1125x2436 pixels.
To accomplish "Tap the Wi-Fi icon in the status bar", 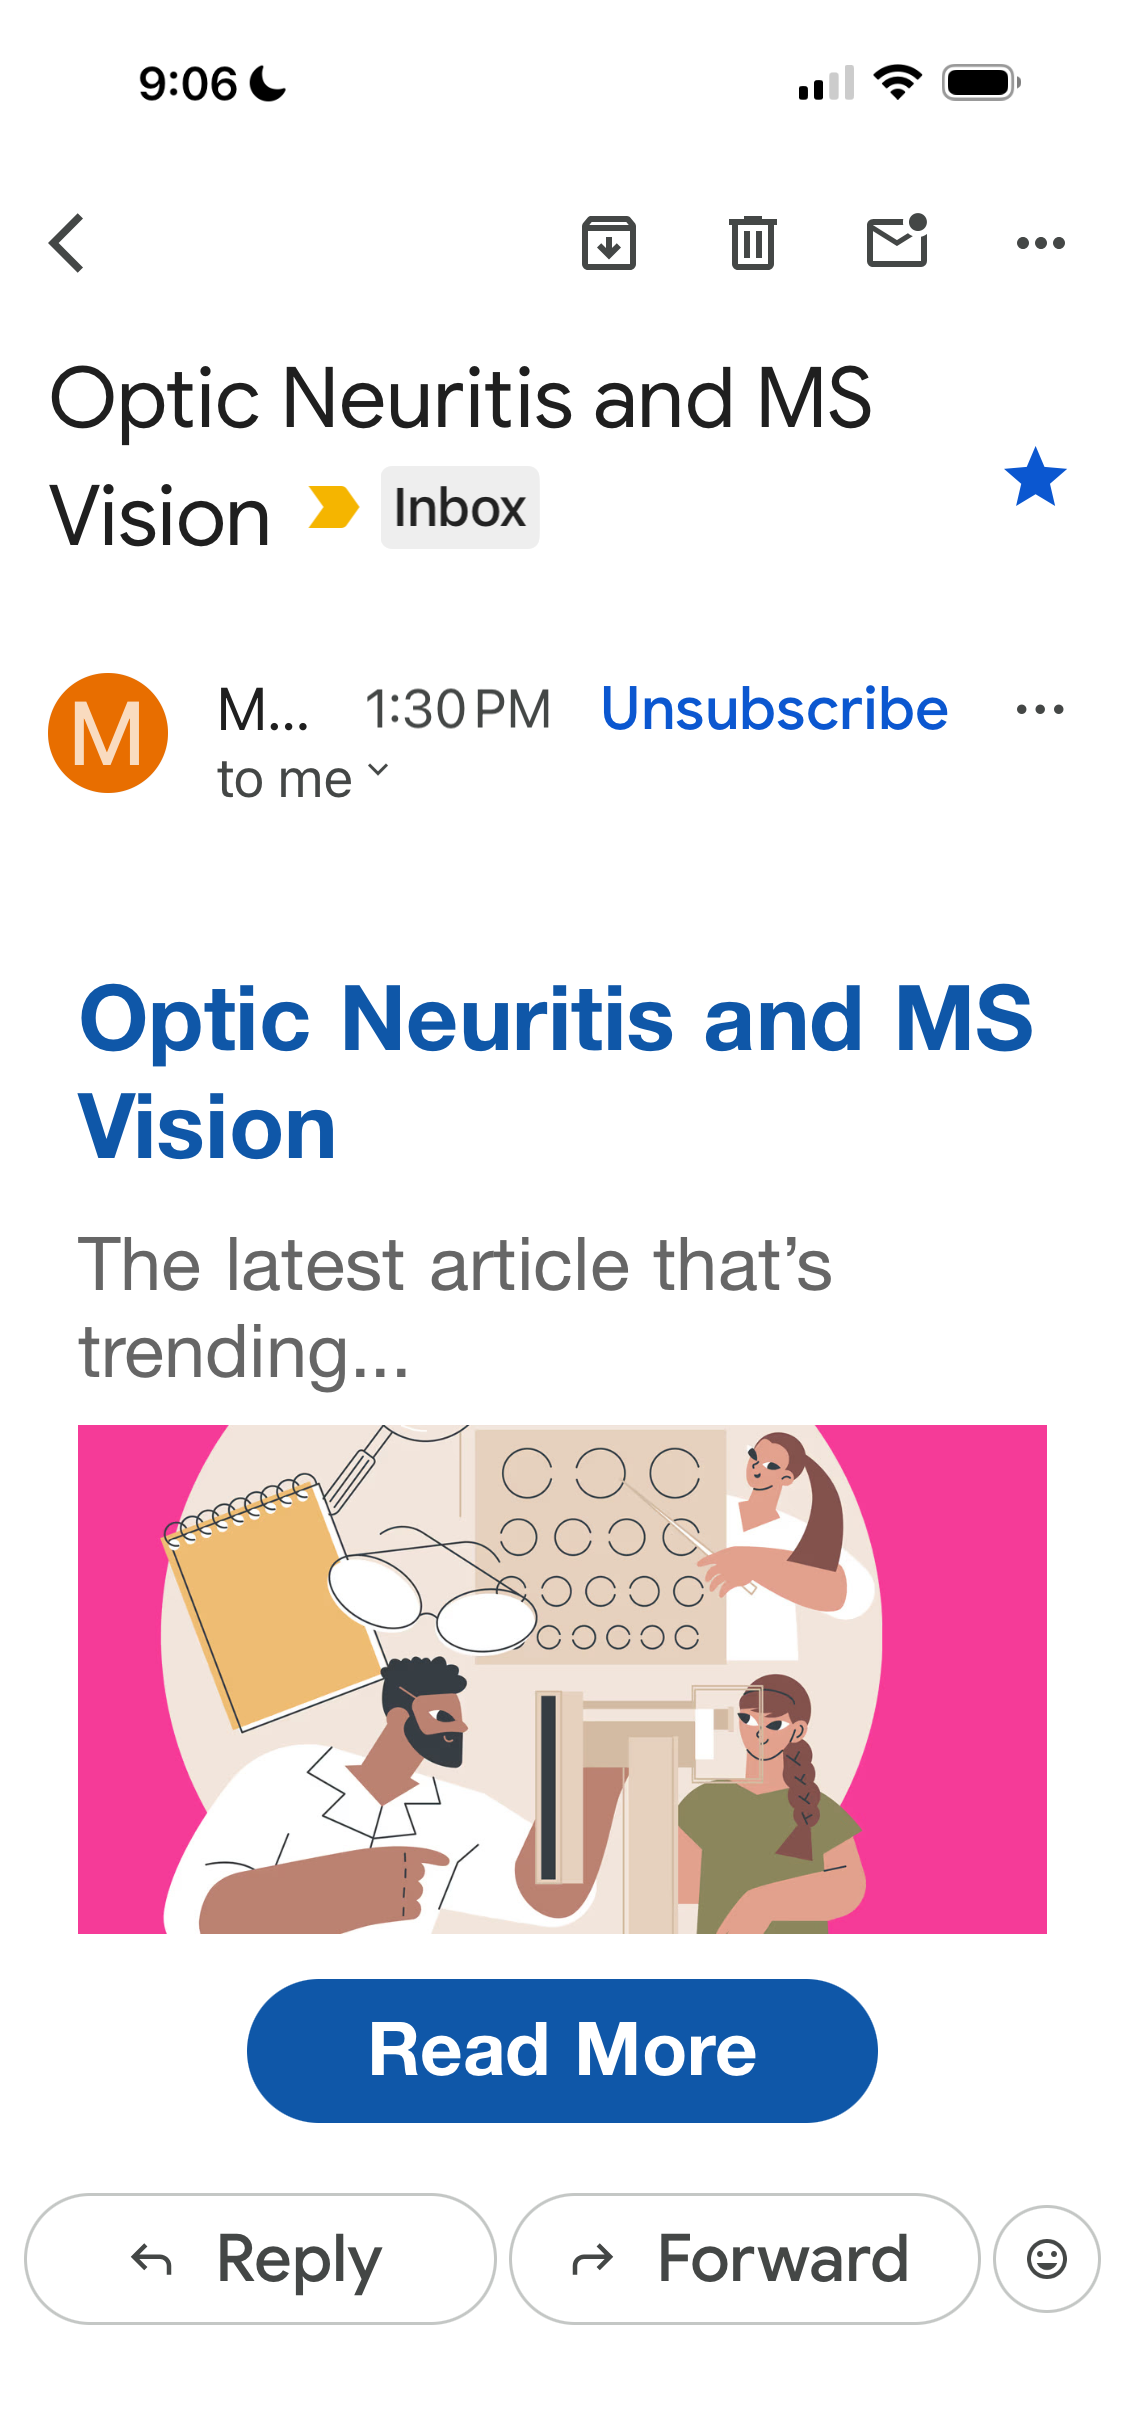I will pos(898,82).
